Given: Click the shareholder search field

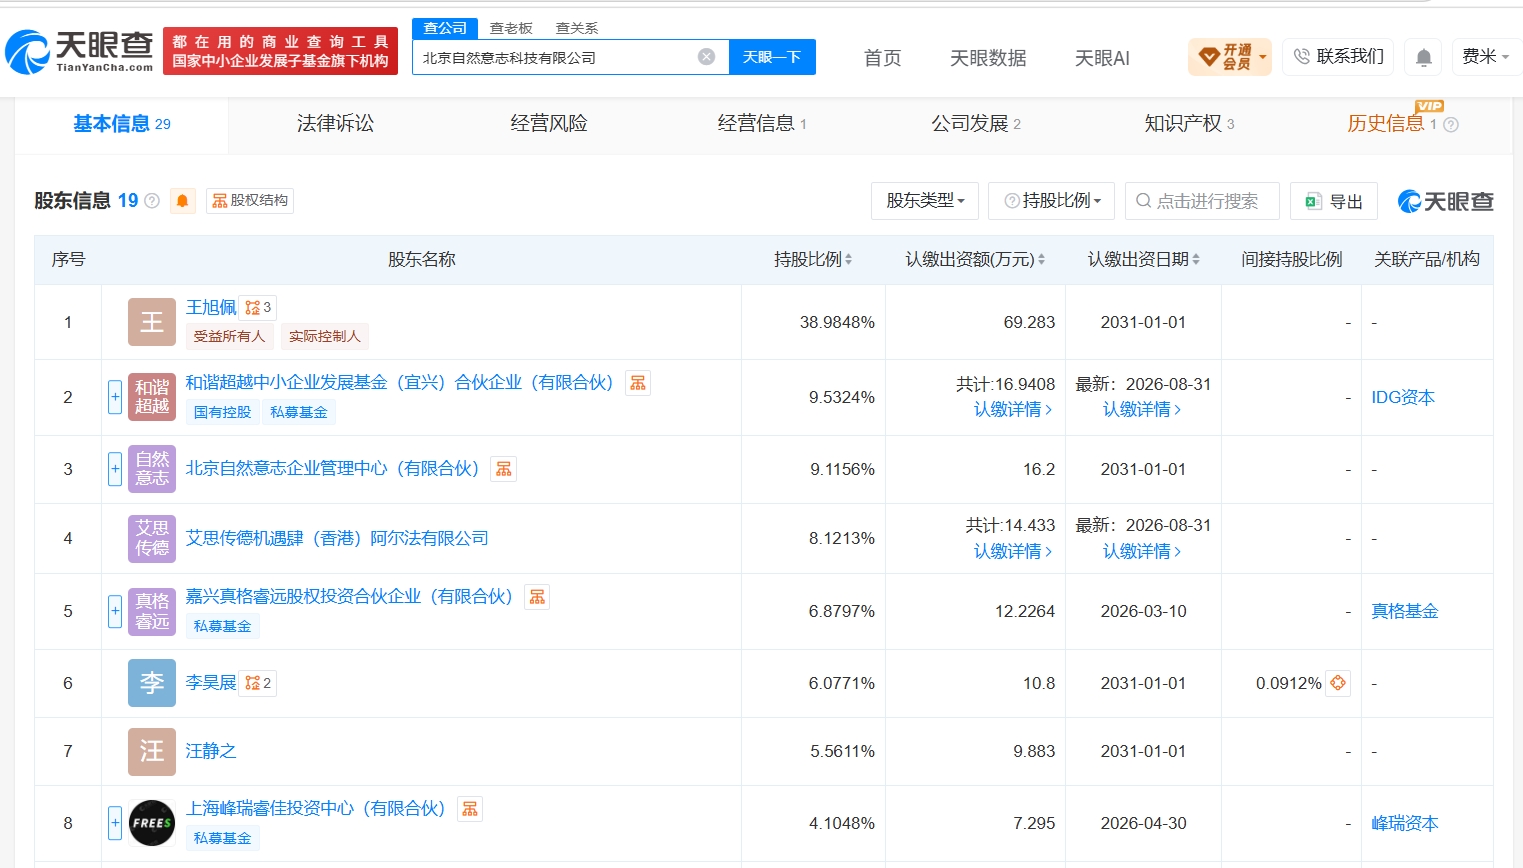Looking at the screenshot, I should 1202,201.
